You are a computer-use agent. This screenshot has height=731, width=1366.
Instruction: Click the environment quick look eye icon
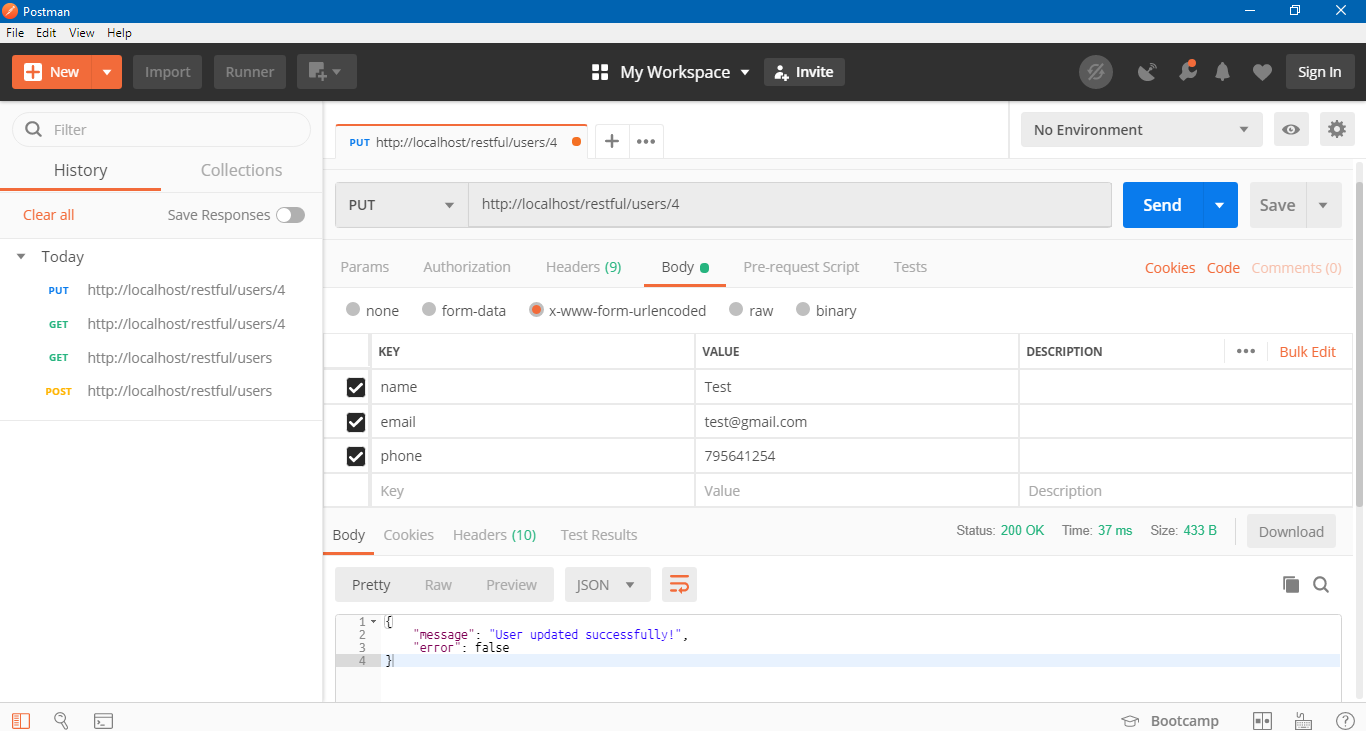(1291, 129)
